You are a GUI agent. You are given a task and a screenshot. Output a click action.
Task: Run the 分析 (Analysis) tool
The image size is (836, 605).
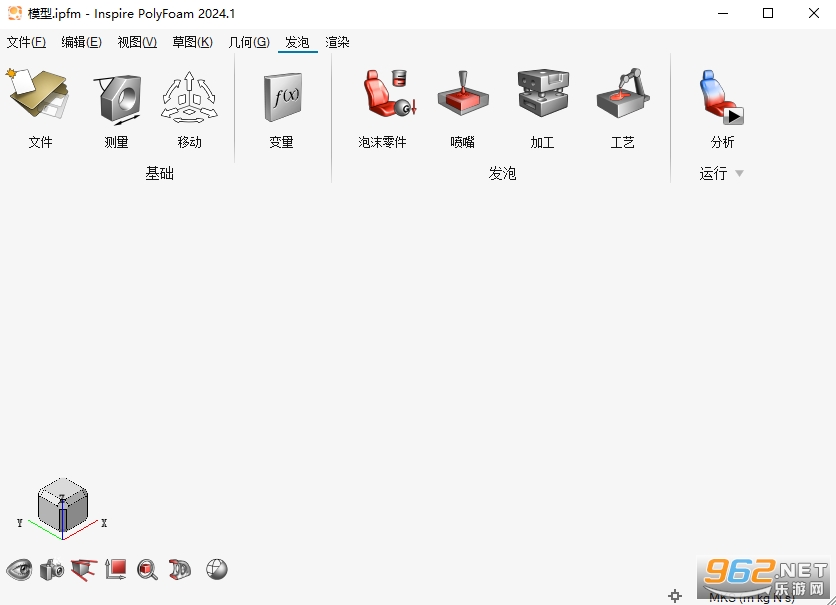pos(721,96)
